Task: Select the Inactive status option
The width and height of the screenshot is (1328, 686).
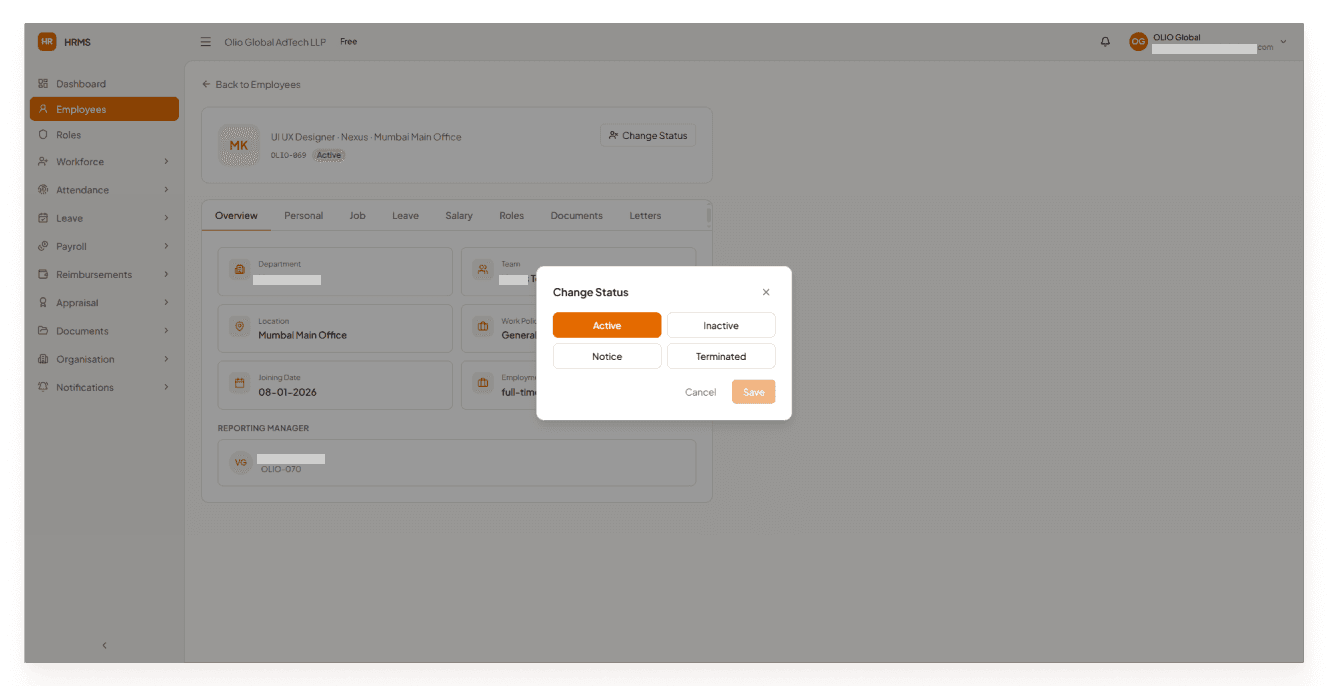Action: click(x=721, y=326)
